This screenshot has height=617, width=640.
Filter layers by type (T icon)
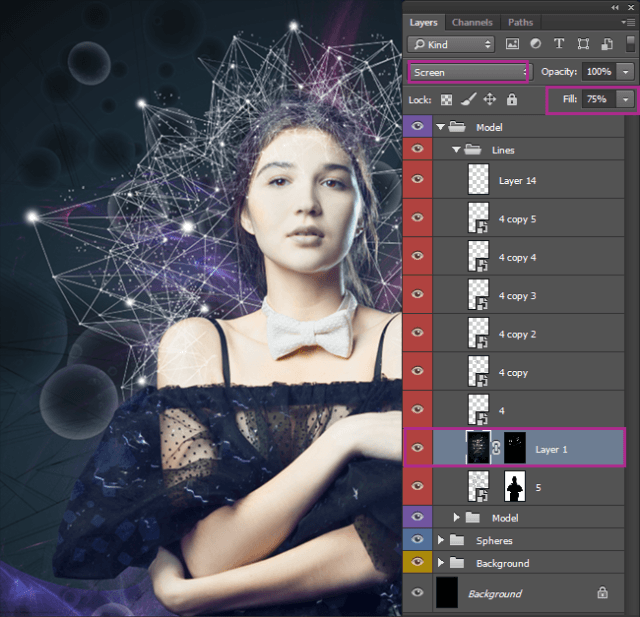click(x=559, y=44)
